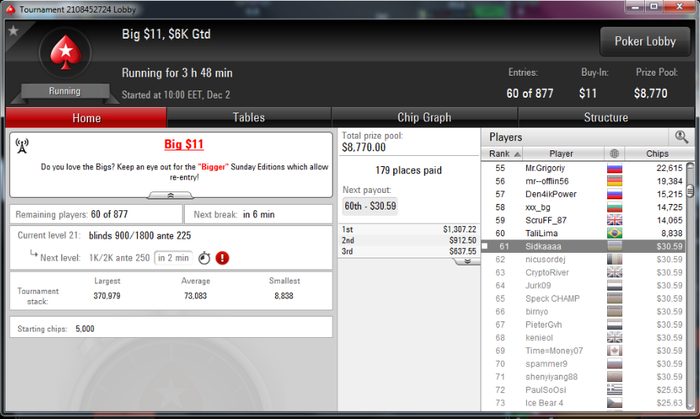700x419 pixels.
Task: Click the red PokerStars spade logo
Action: point(66,53)
